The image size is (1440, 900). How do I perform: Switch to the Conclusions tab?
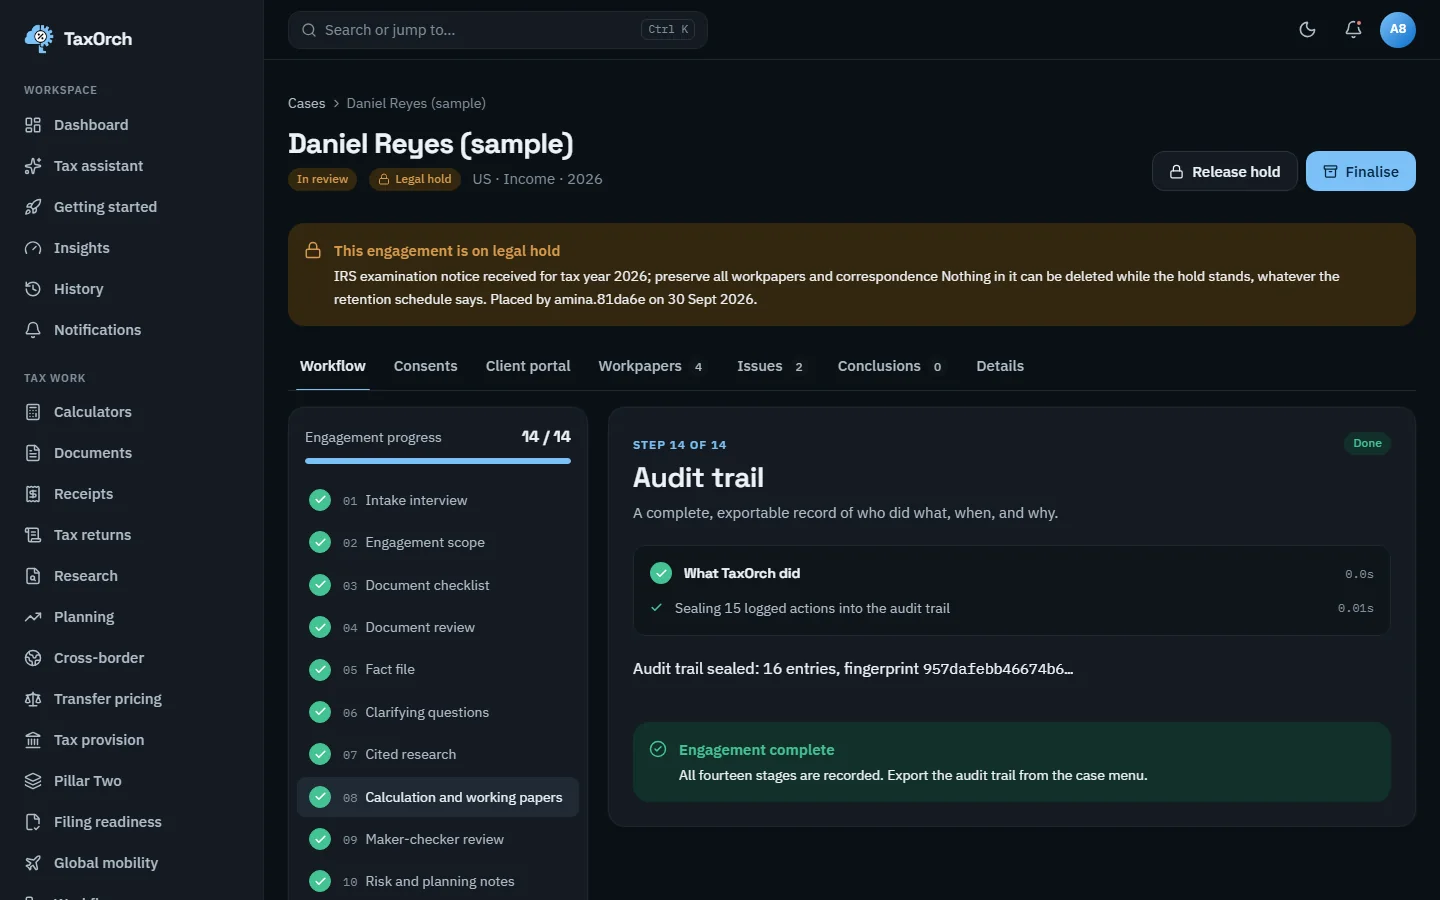(891, 366)
